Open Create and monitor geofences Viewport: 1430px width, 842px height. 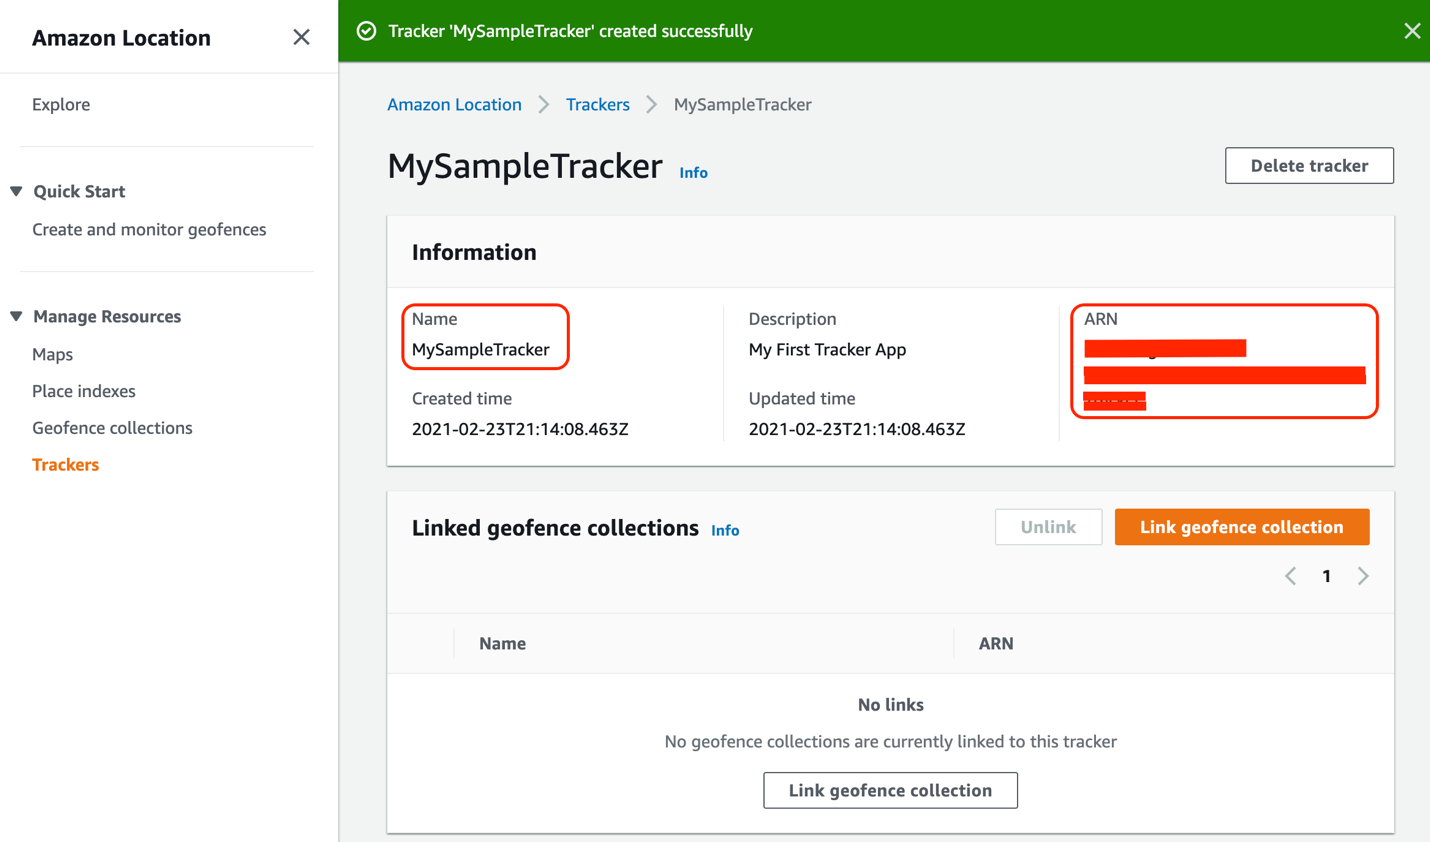point(149,229)
